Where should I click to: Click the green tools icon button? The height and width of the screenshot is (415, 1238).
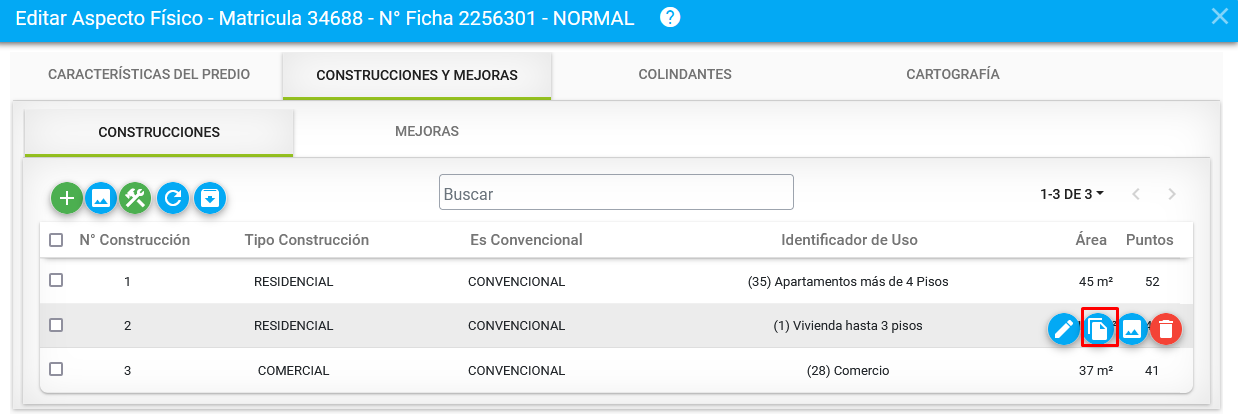tap(135, 198)
